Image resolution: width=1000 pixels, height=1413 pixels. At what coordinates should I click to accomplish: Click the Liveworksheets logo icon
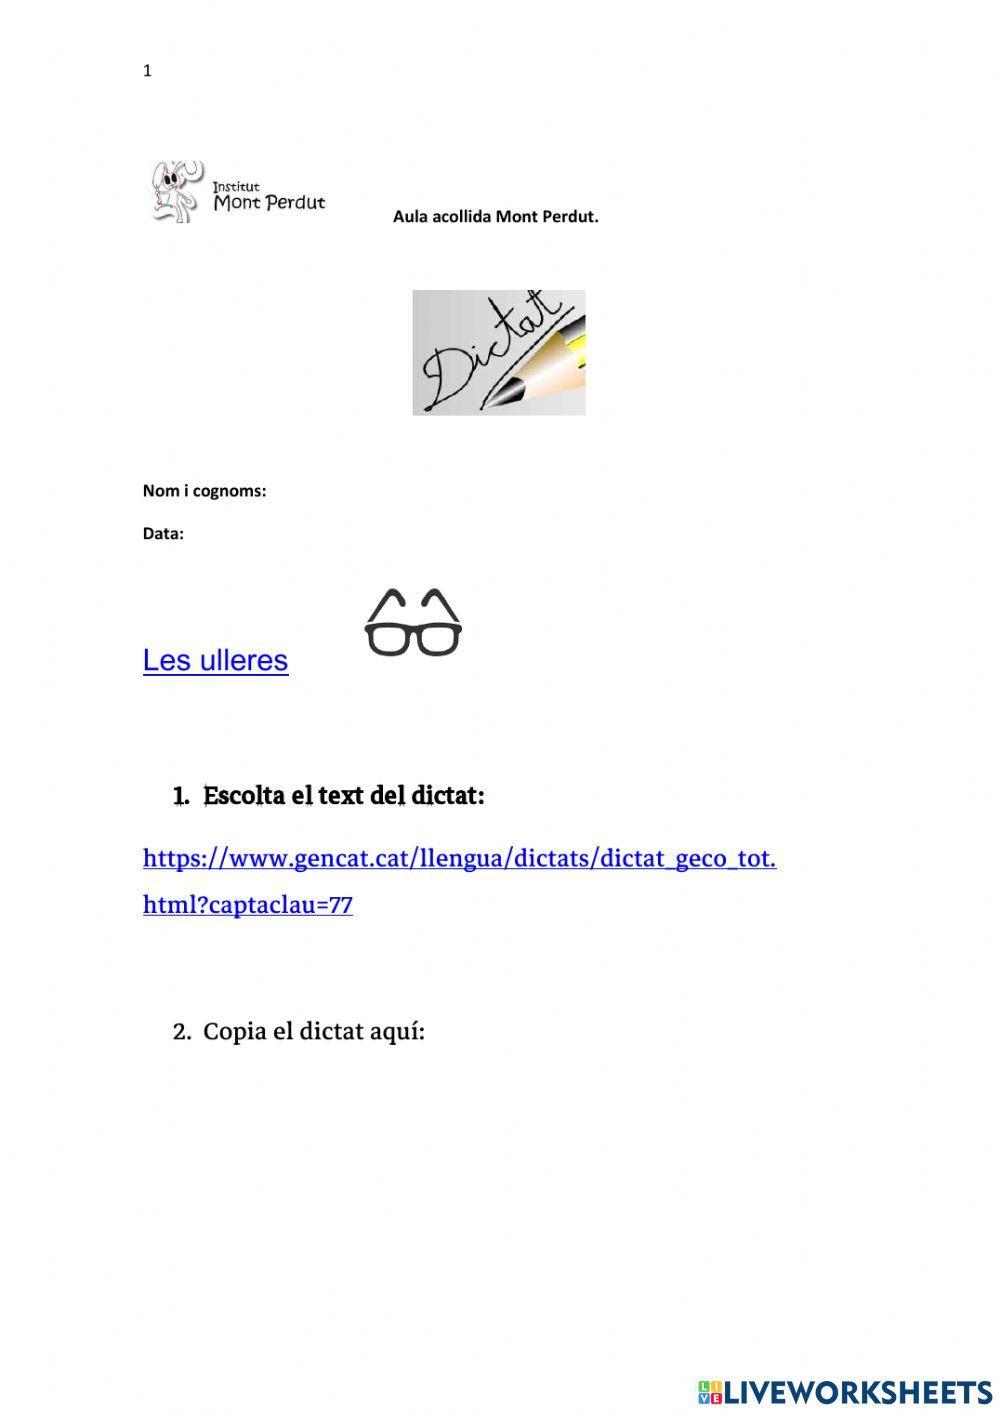[x=710, y=1392]
